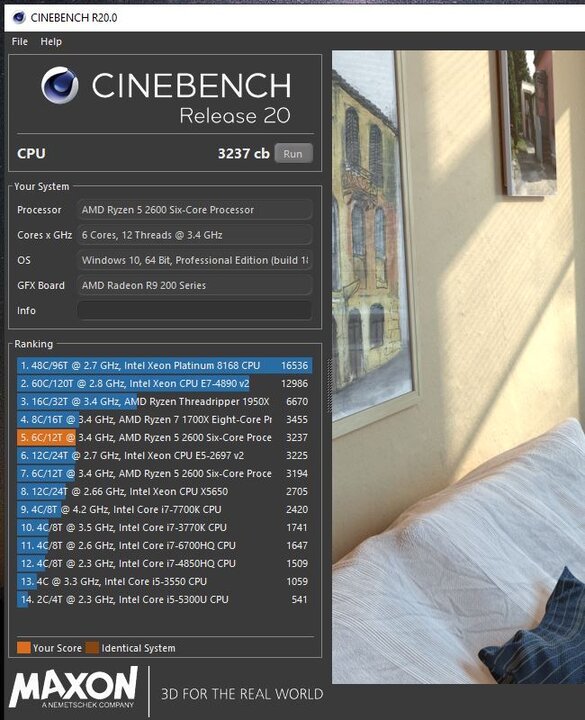Open the Help menu
The width and height of the screenshot is (585, 720).
(x=51, y=42)
